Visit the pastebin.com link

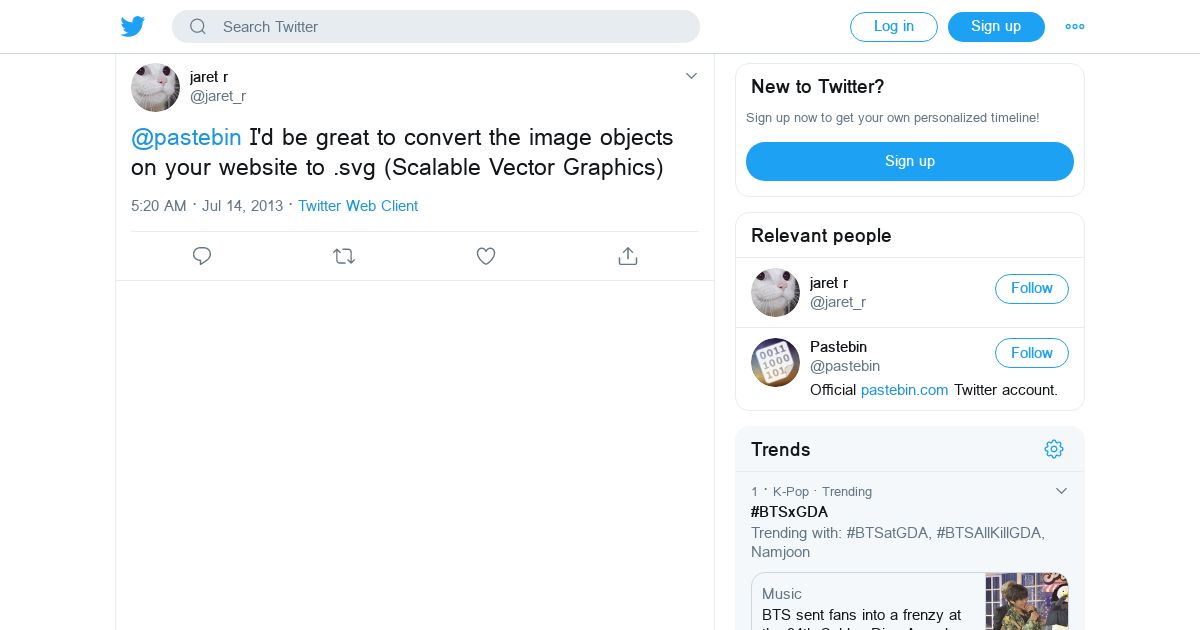point(904,390)
